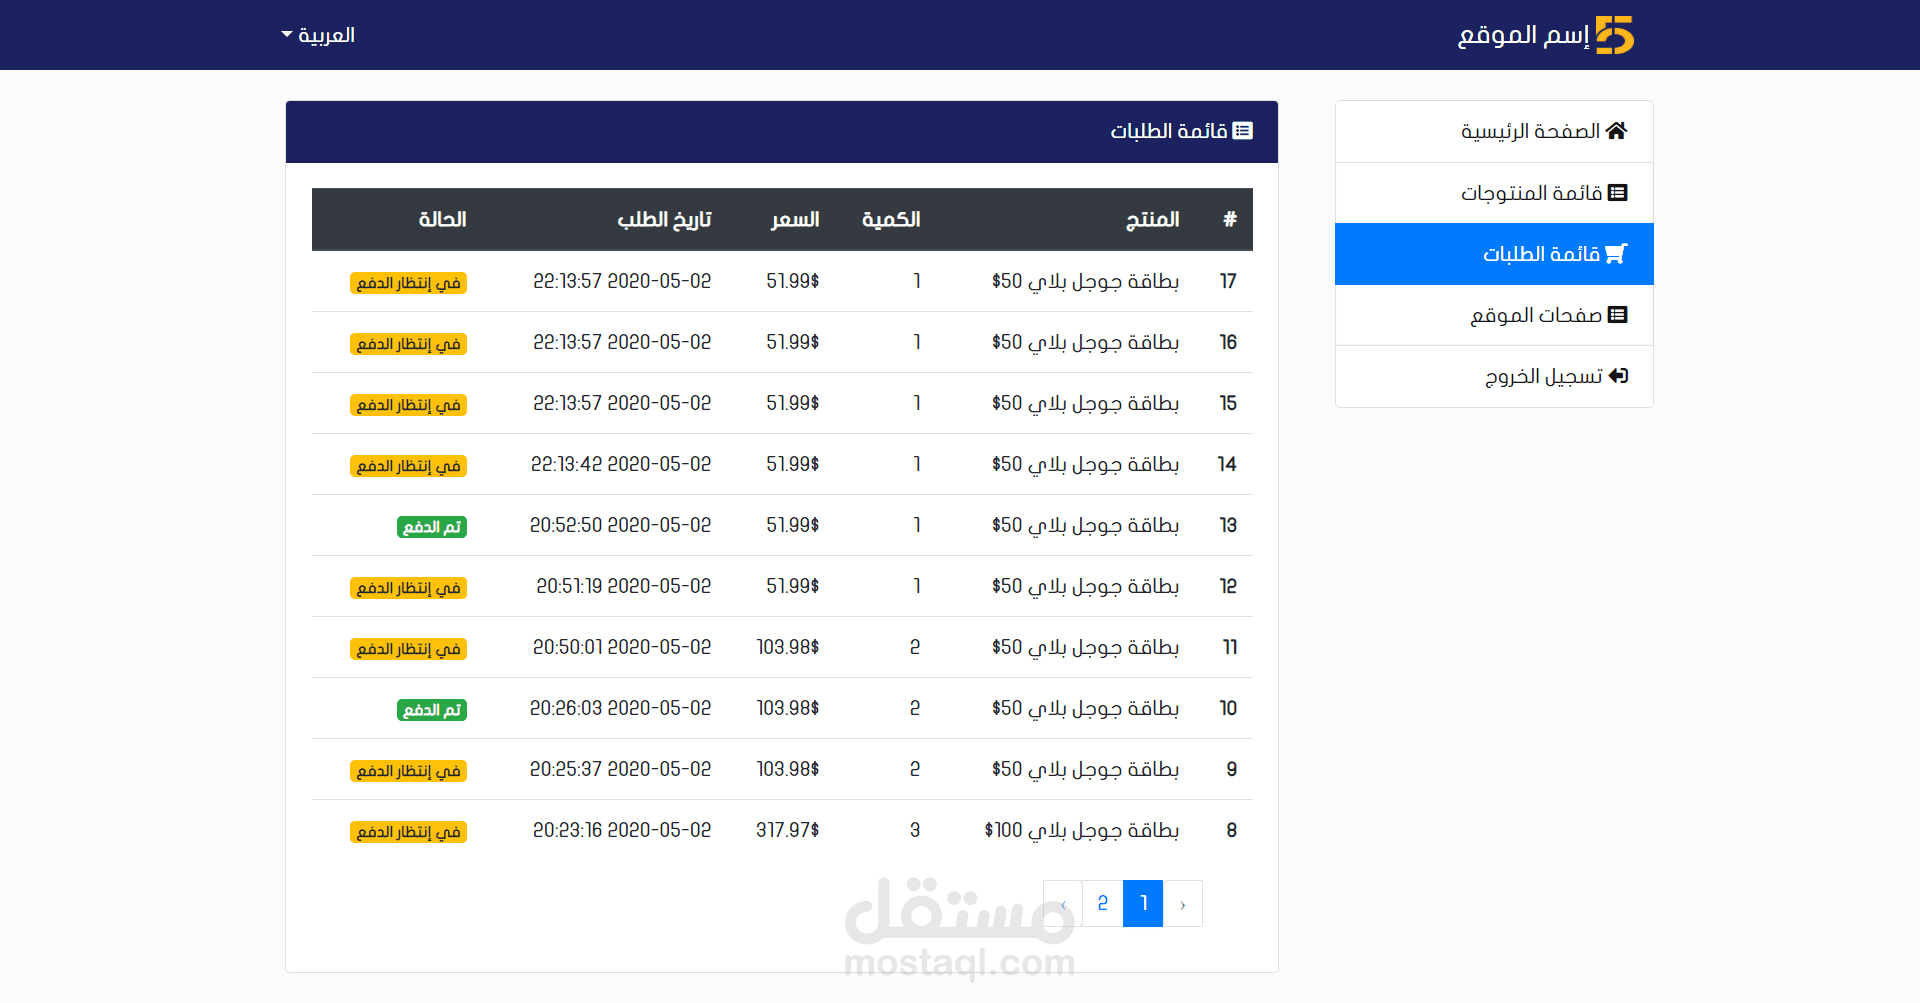The height and width of the screenshot is (1003, 1920).
Task: Click order number 14
Action: point(1227,464)
